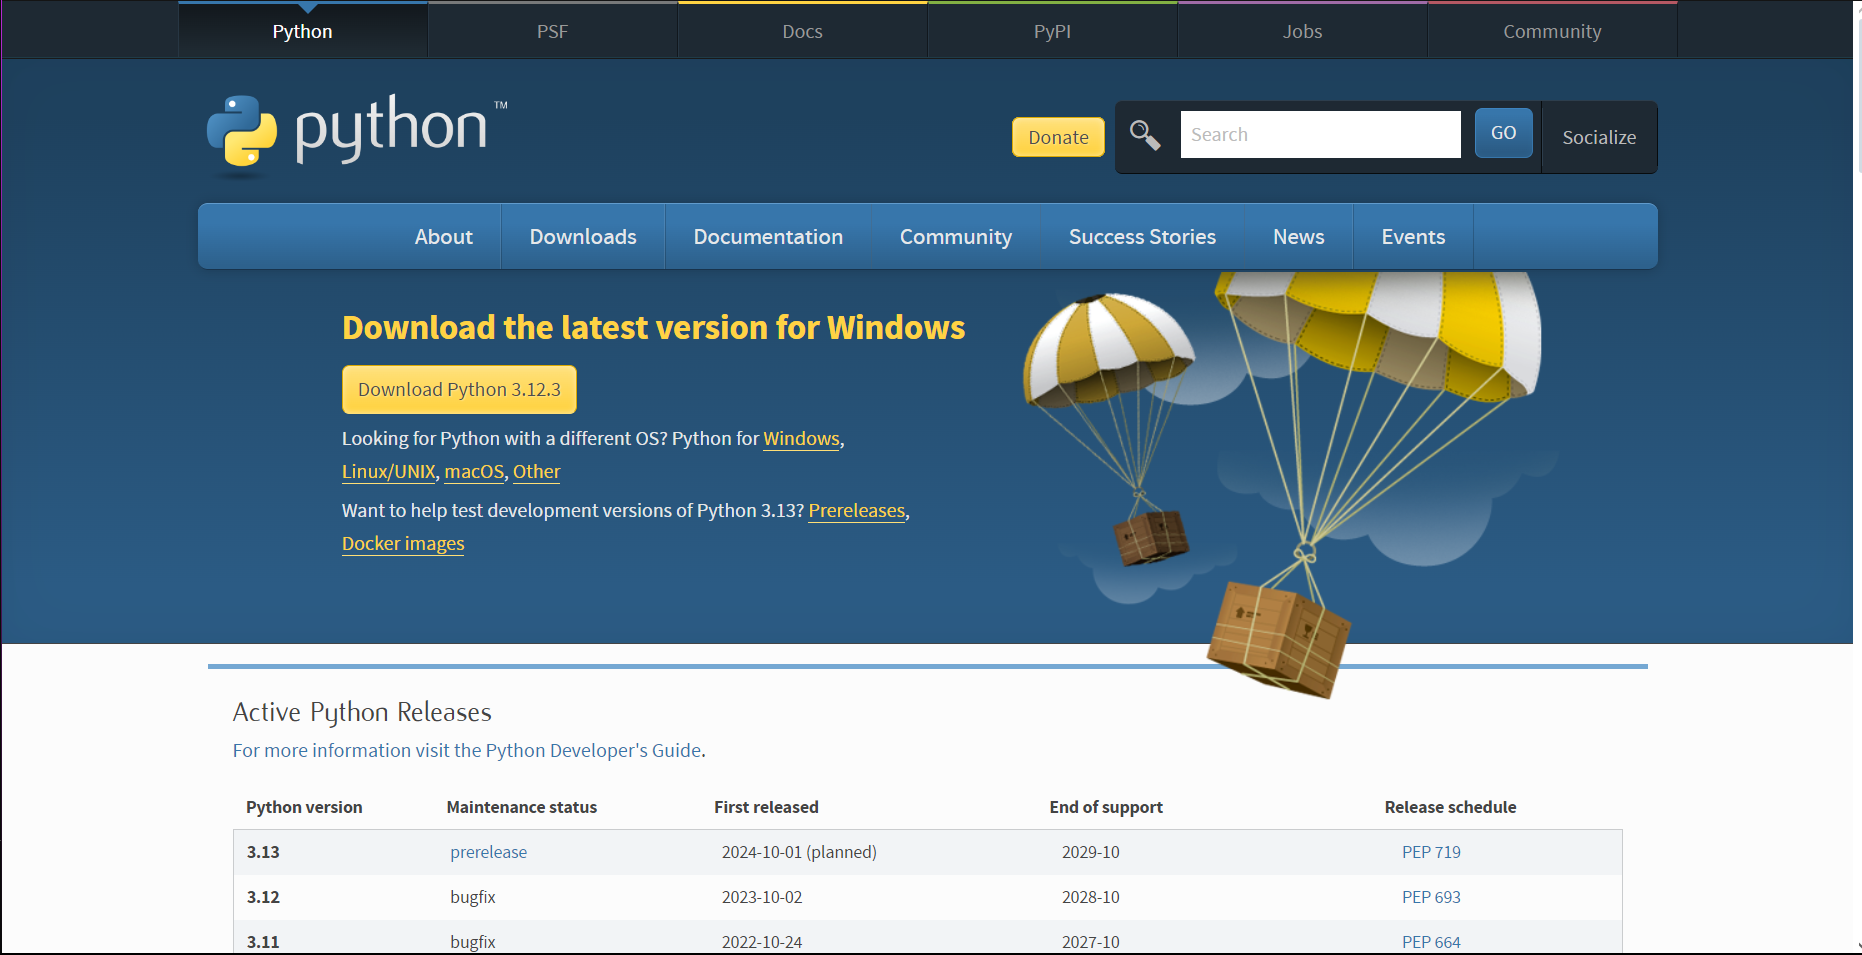This screenshot has width=1862, height=955.
Task: Click the Download Python 3.12.3 button
Action: point(459,389)
